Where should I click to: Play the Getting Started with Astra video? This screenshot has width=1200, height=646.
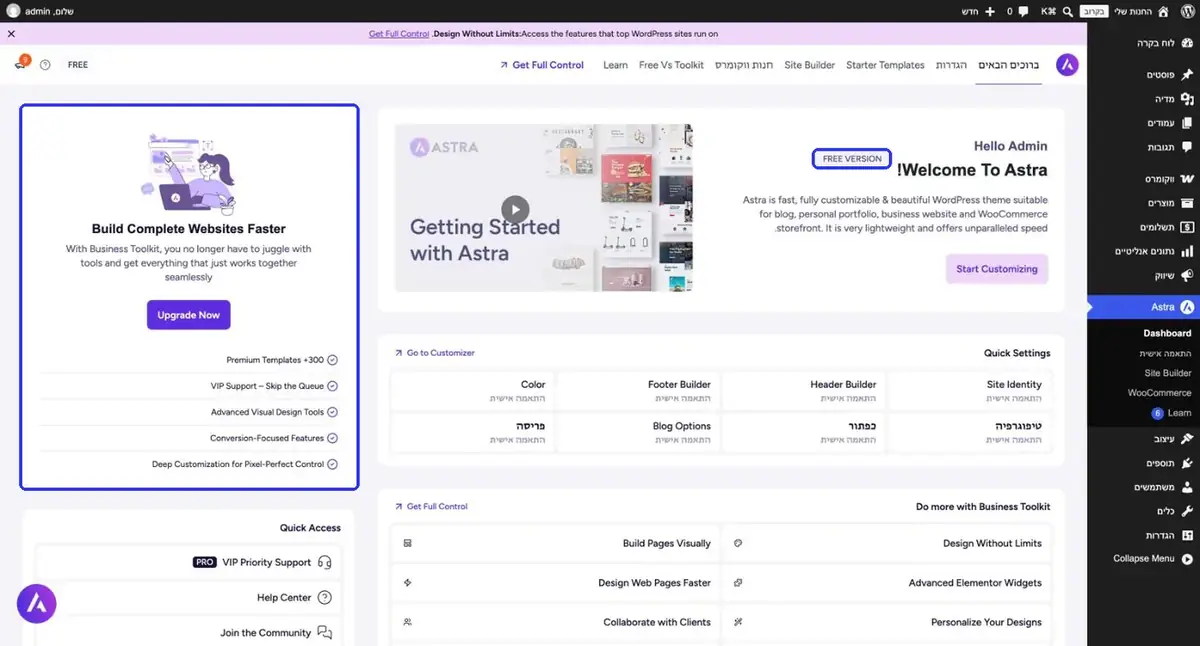point(515,208)
